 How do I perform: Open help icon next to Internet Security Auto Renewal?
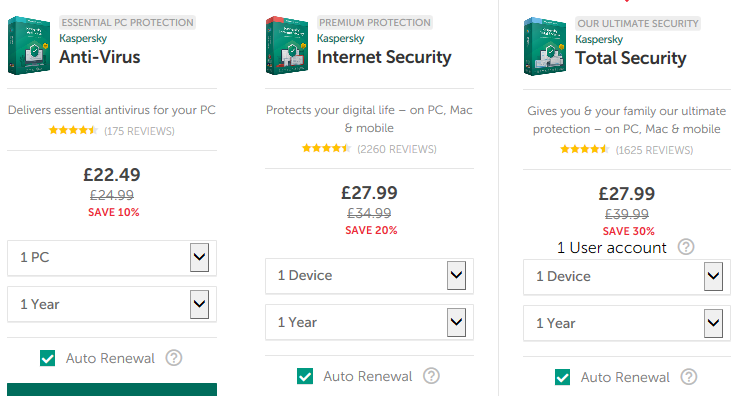point(431,376)
